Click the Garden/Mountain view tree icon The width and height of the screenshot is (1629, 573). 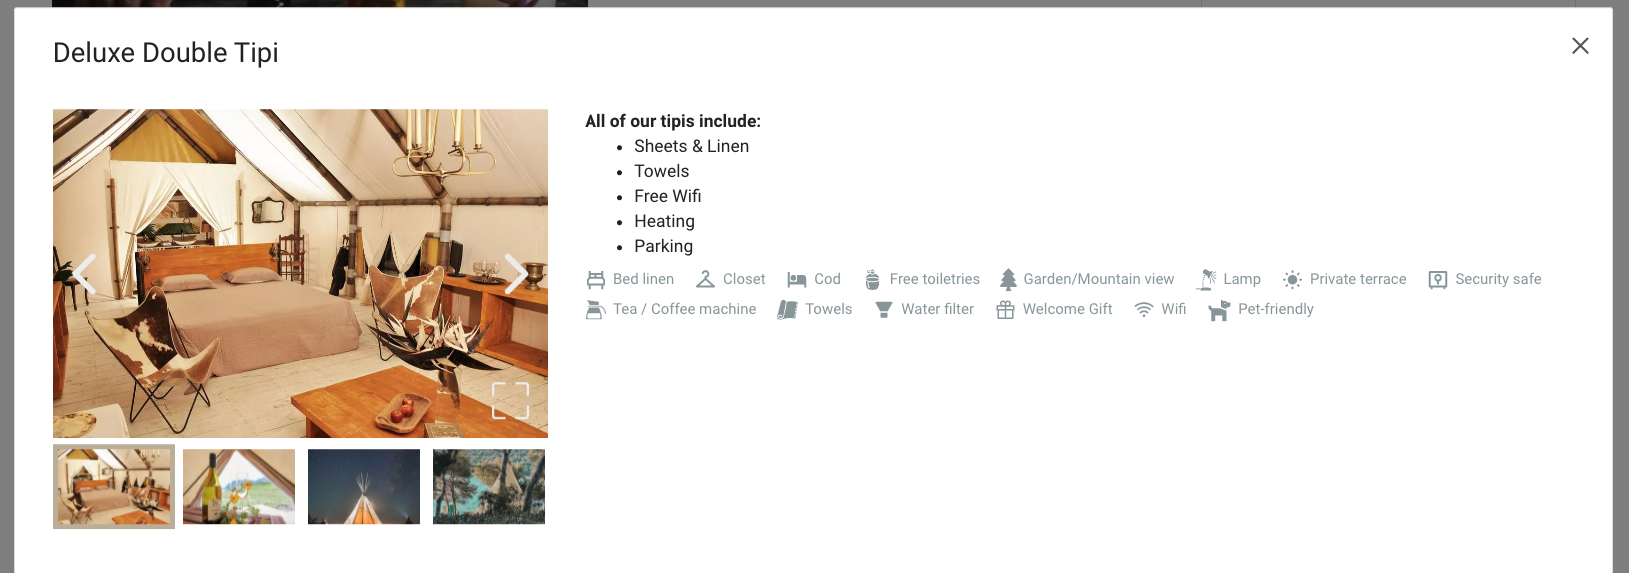click(1008, 280)
